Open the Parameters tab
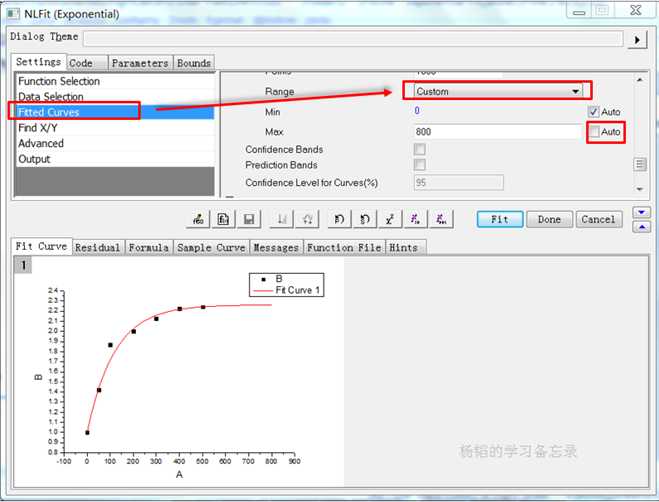The image size is (659, 502). [x=140, y=63]
